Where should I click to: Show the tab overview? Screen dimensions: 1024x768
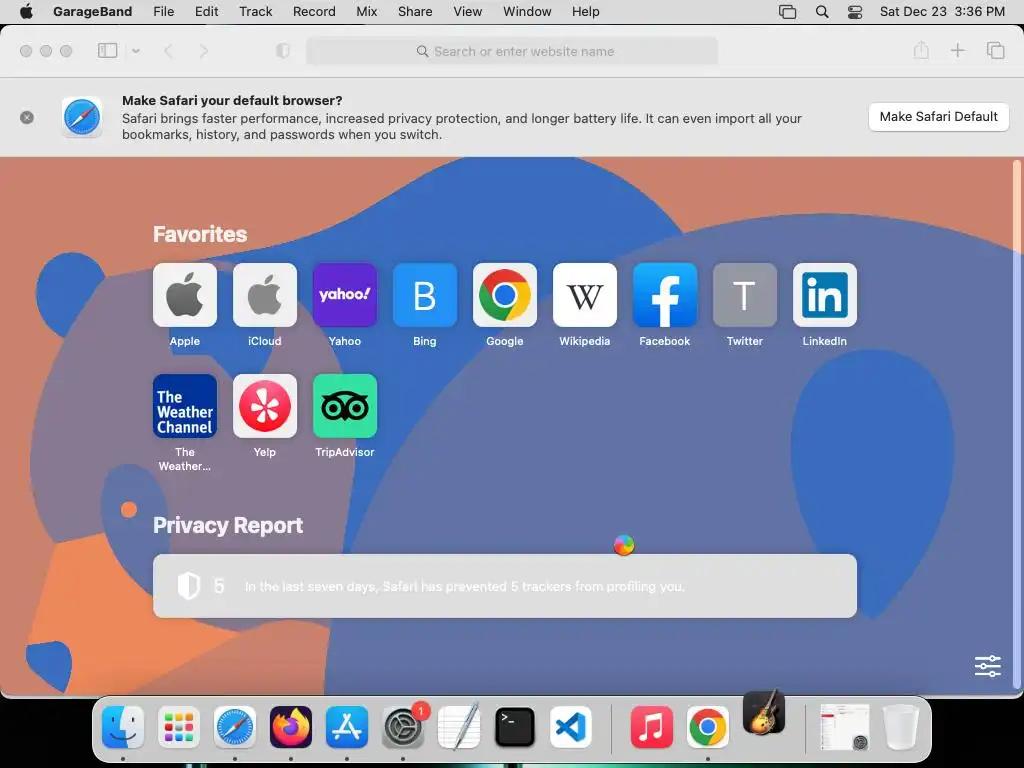[x=995, y=50]
